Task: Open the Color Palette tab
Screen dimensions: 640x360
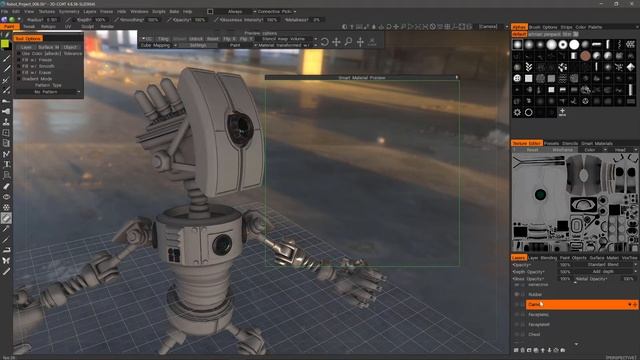Action: [589, 27]
